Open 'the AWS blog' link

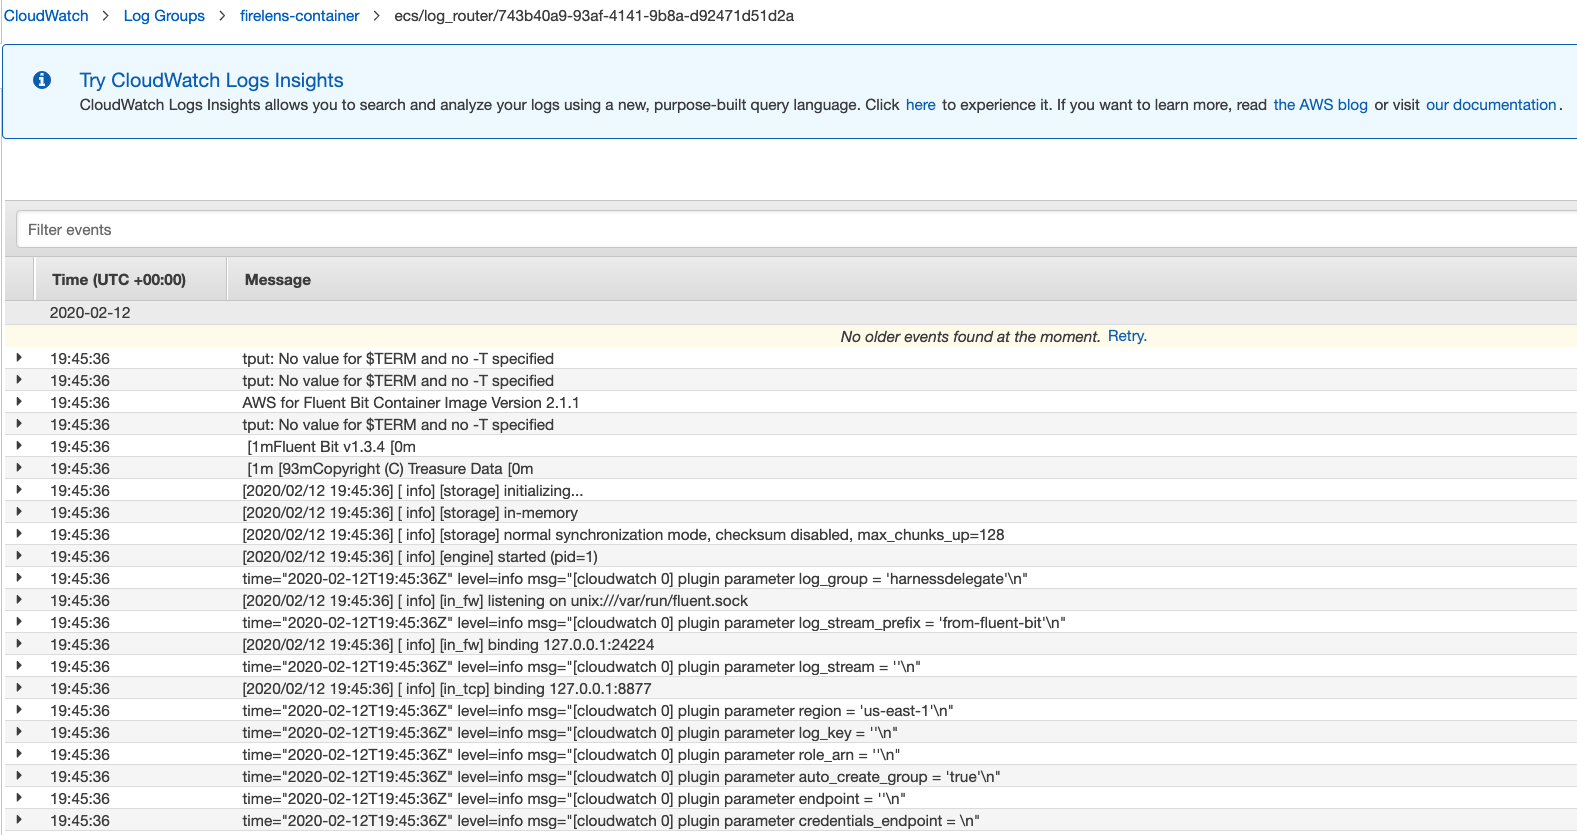(1320, 105)
